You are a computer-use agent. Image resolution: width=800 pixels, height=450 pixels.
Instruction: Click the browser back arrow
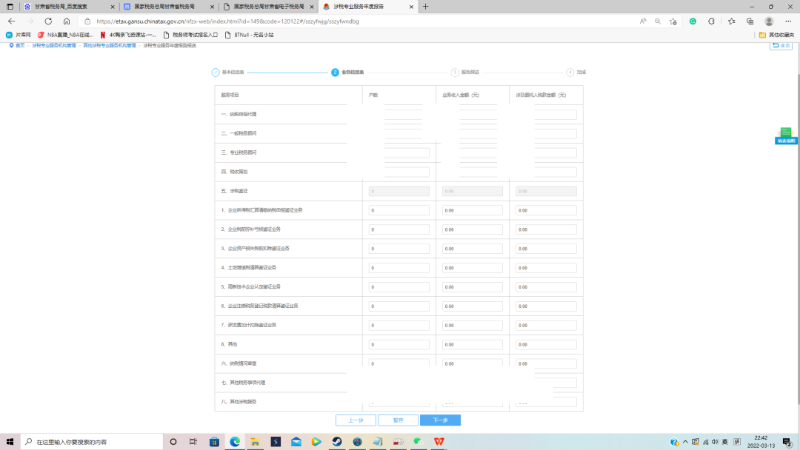point(11,20)
